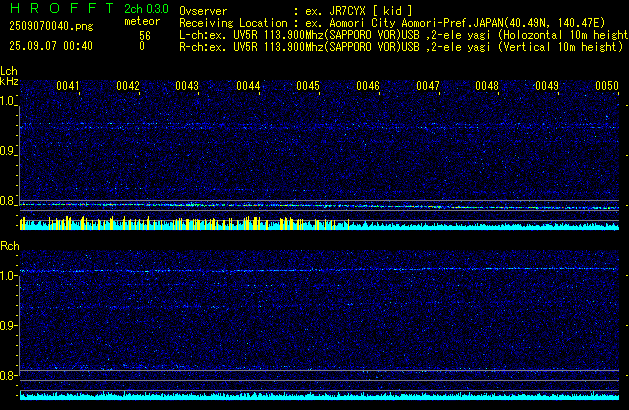Click the L-ch receiver description line
The width and height of the screenshot is (629, 410).
(404, 35)
